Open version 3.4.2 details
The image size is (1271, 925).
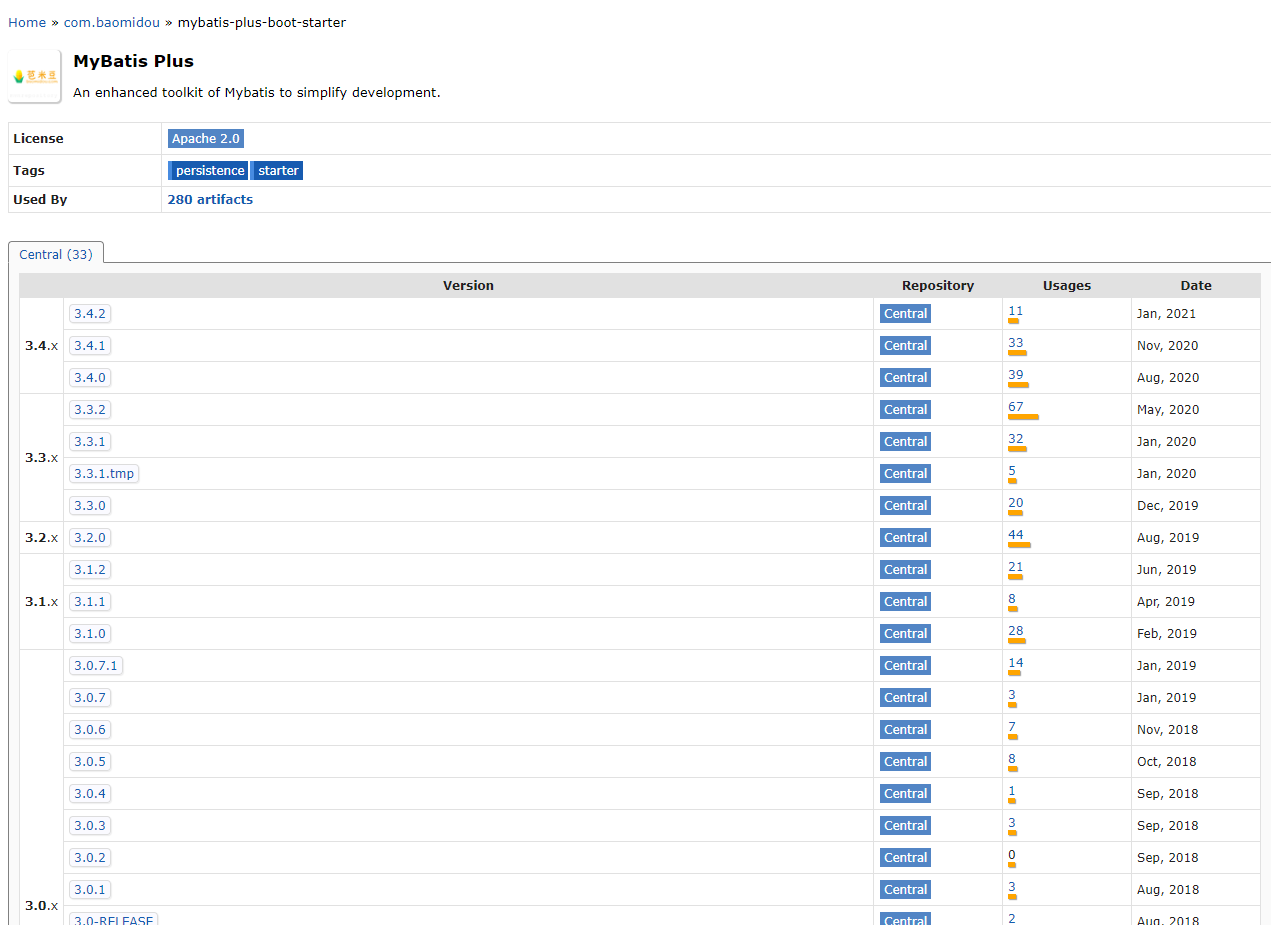89,313
